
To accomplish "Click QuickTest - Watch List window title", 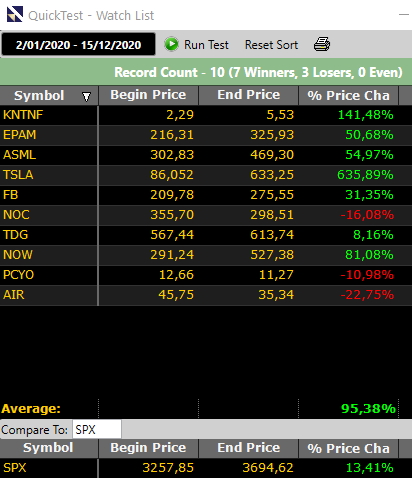I will (91, 15).
